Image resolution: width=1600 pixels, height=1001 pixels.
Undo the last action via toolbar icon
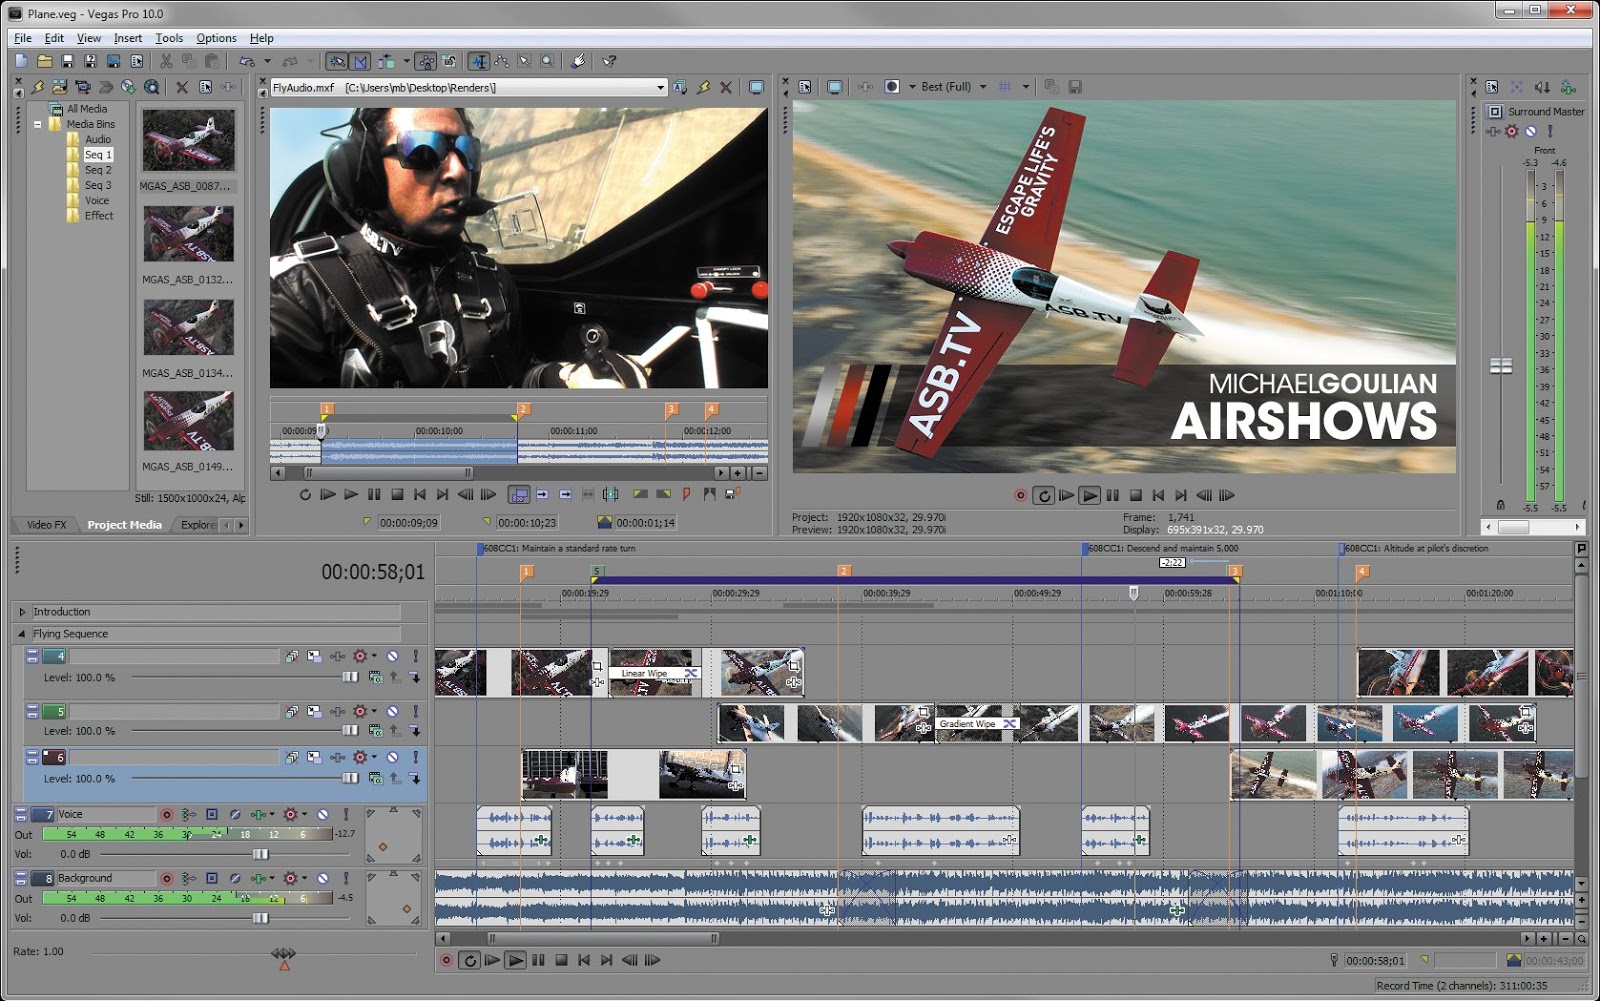[245, 63]
